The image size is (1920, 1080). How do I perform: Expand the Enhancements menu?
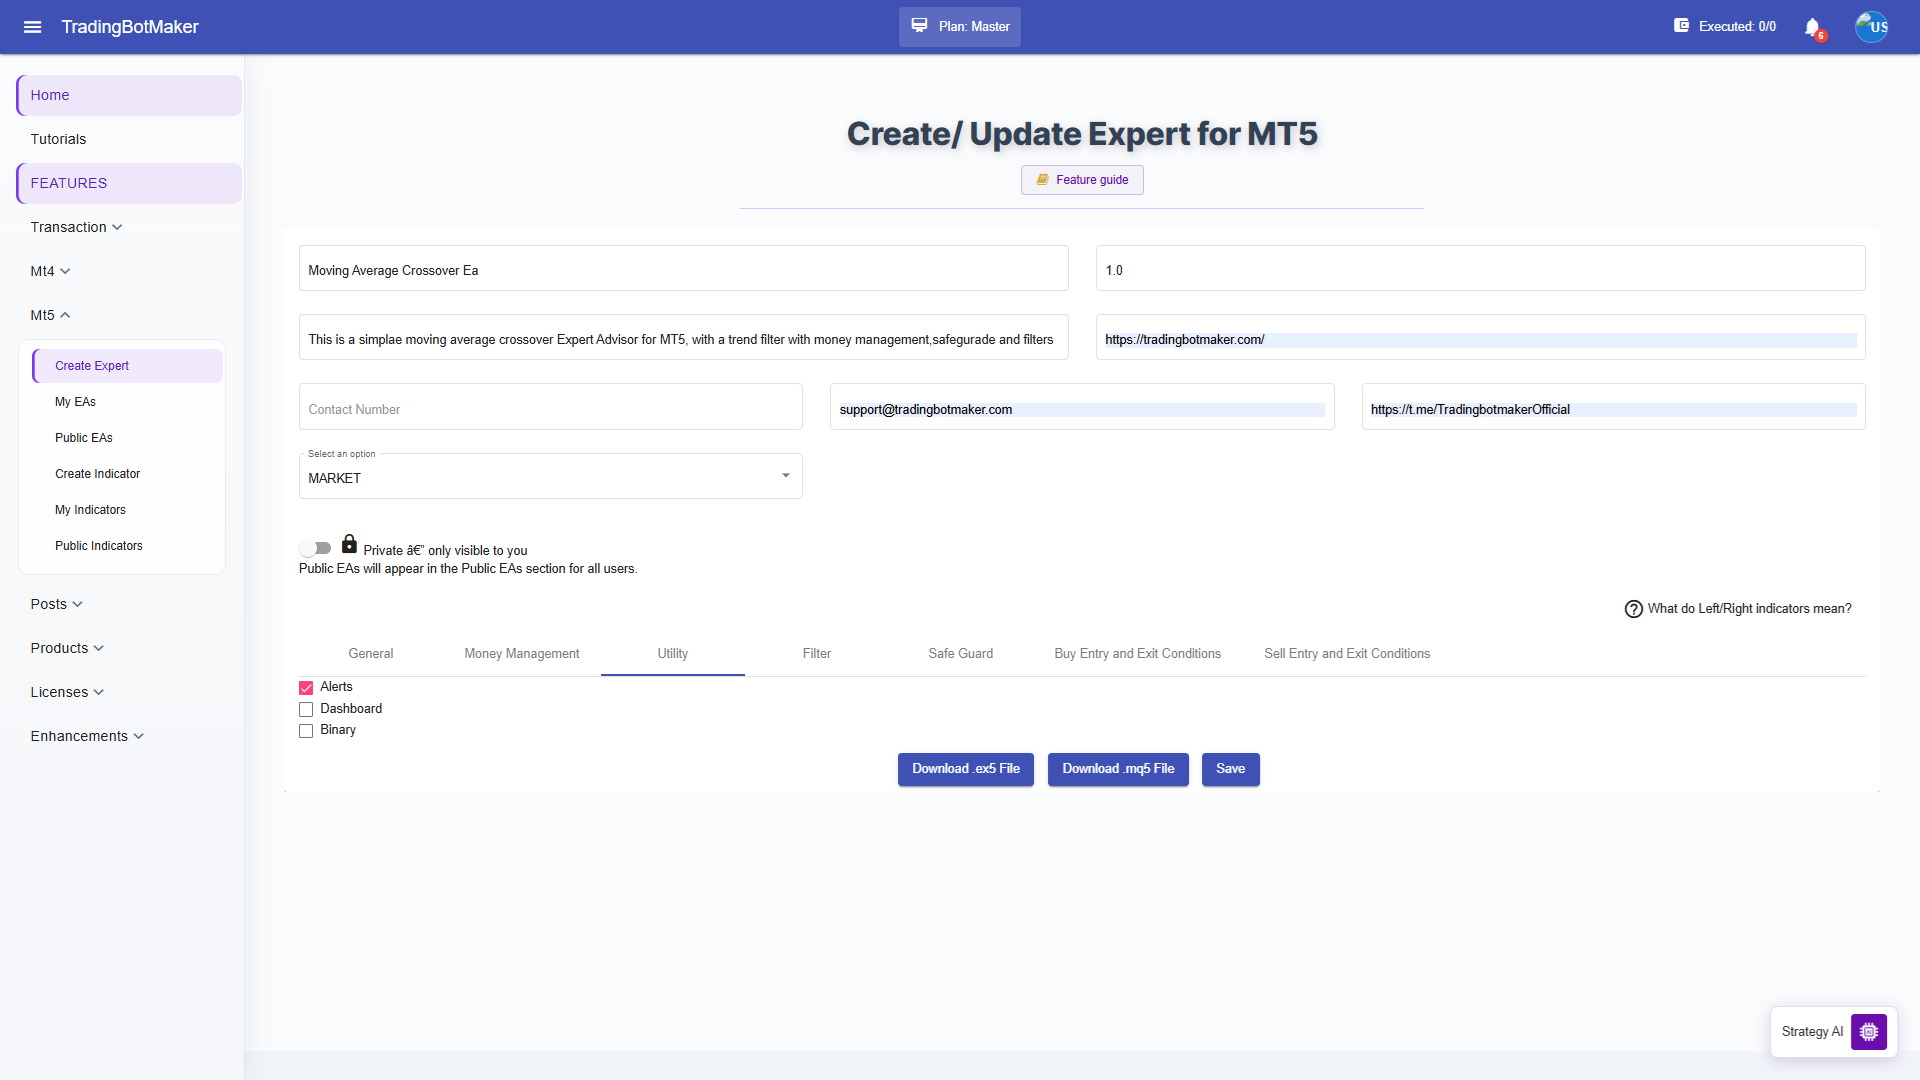87,736
